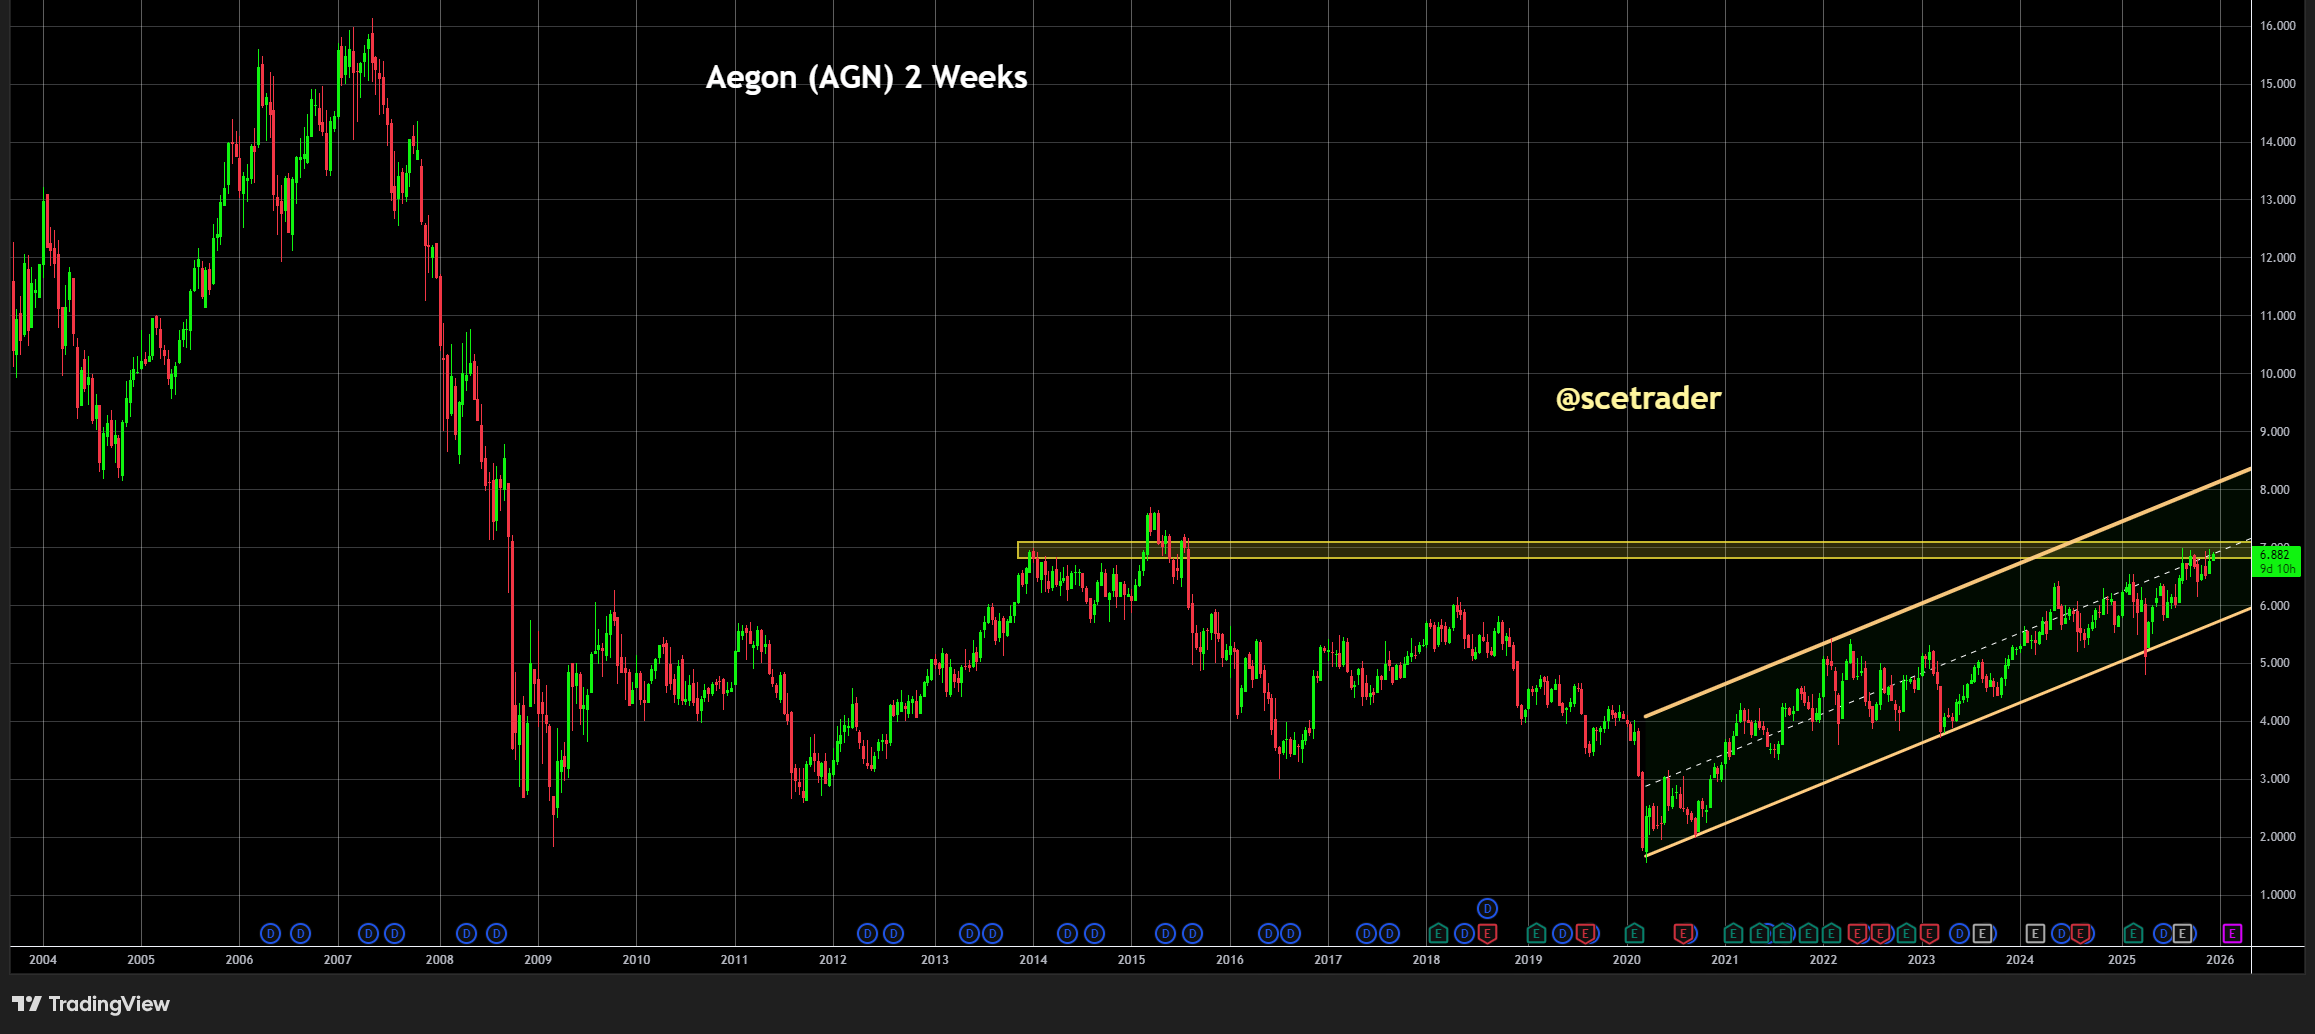Select the first dividend marker of 2008
The image size is (2315, 1034).
466,933
